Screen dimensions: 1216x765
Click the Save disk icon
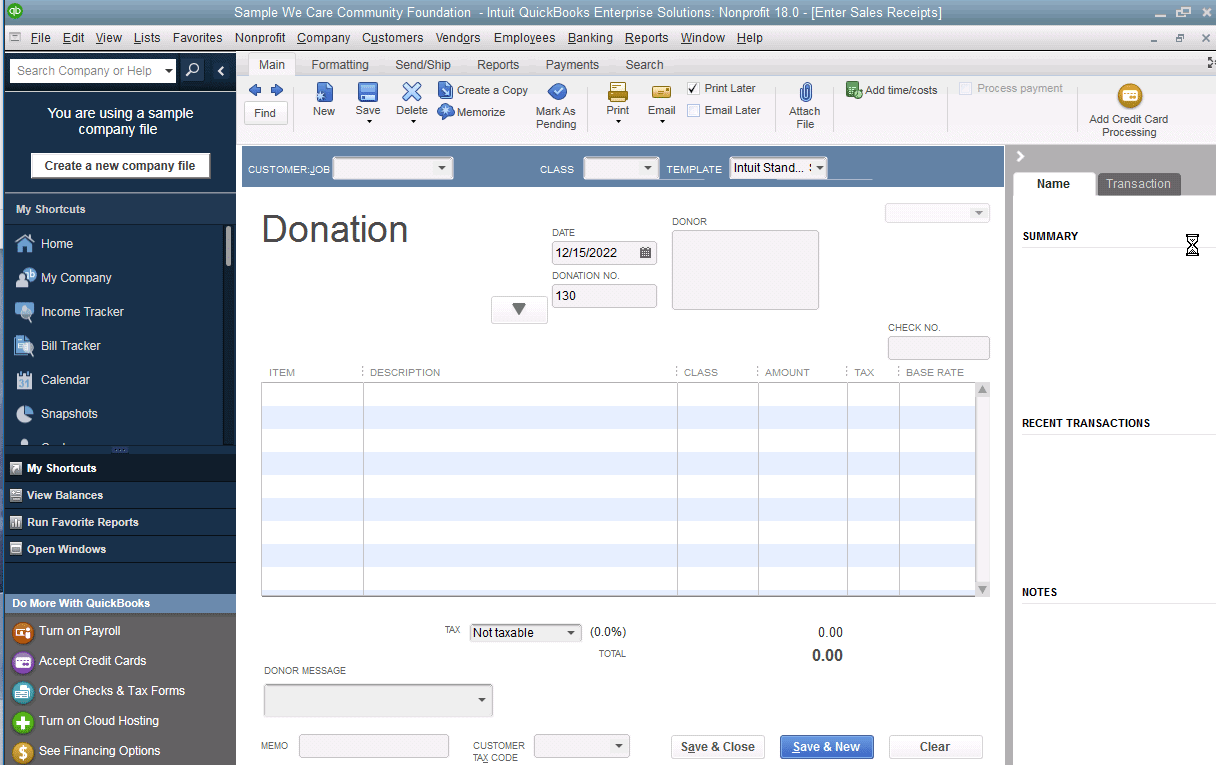tap(368, 93)
